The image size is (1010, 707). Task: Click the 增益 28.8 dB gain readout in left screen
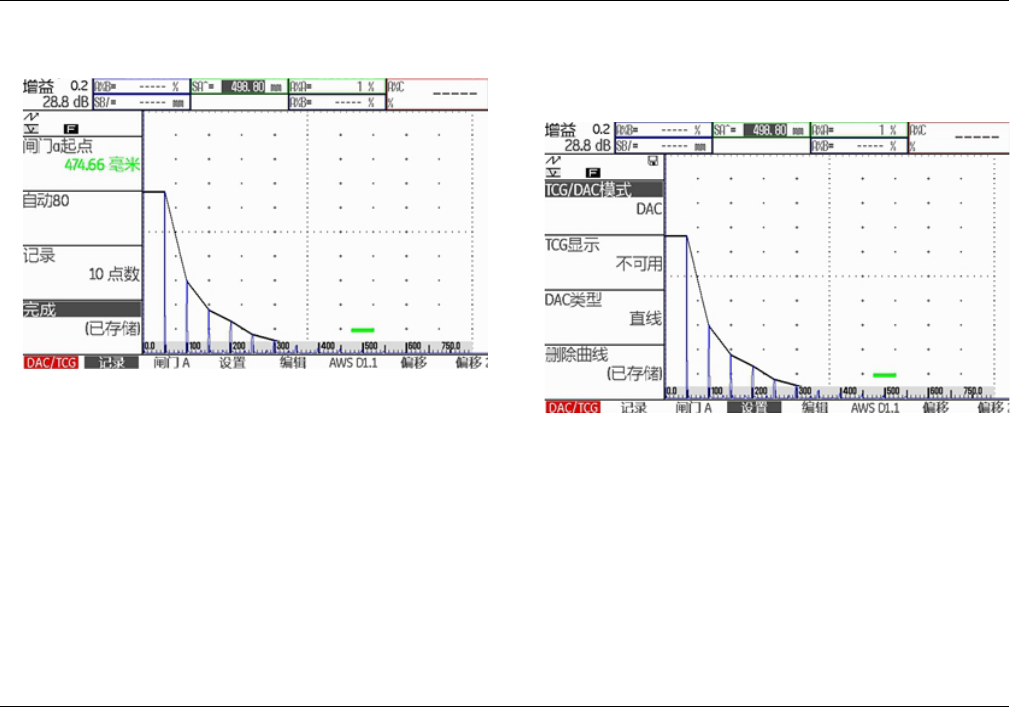(56, 94)
